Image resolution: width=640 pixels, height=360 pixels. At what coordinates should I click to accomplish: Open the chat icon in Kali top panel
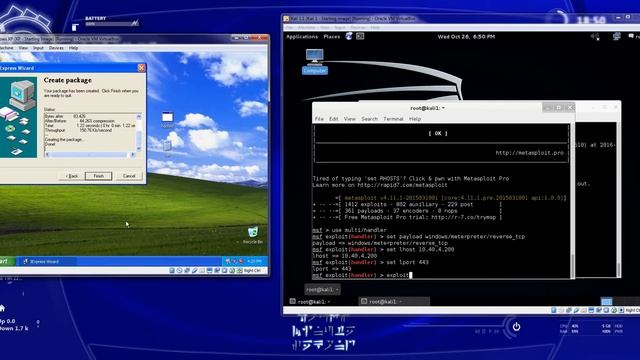click(631, 37)
